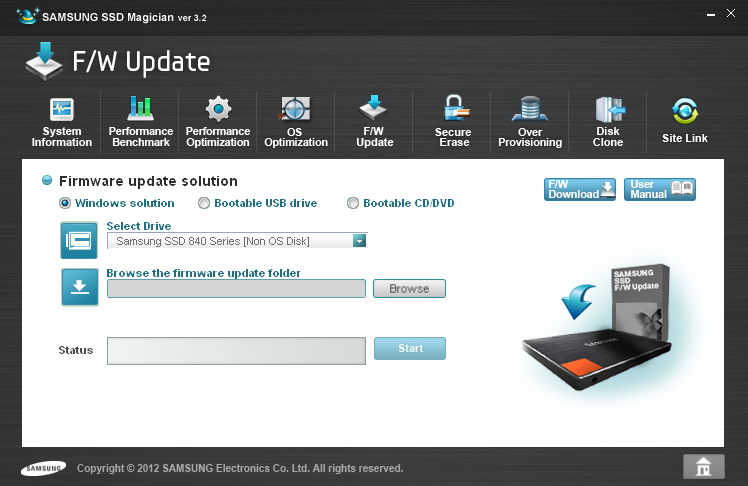Click the F/W Download button

click(x=580, y=190)
